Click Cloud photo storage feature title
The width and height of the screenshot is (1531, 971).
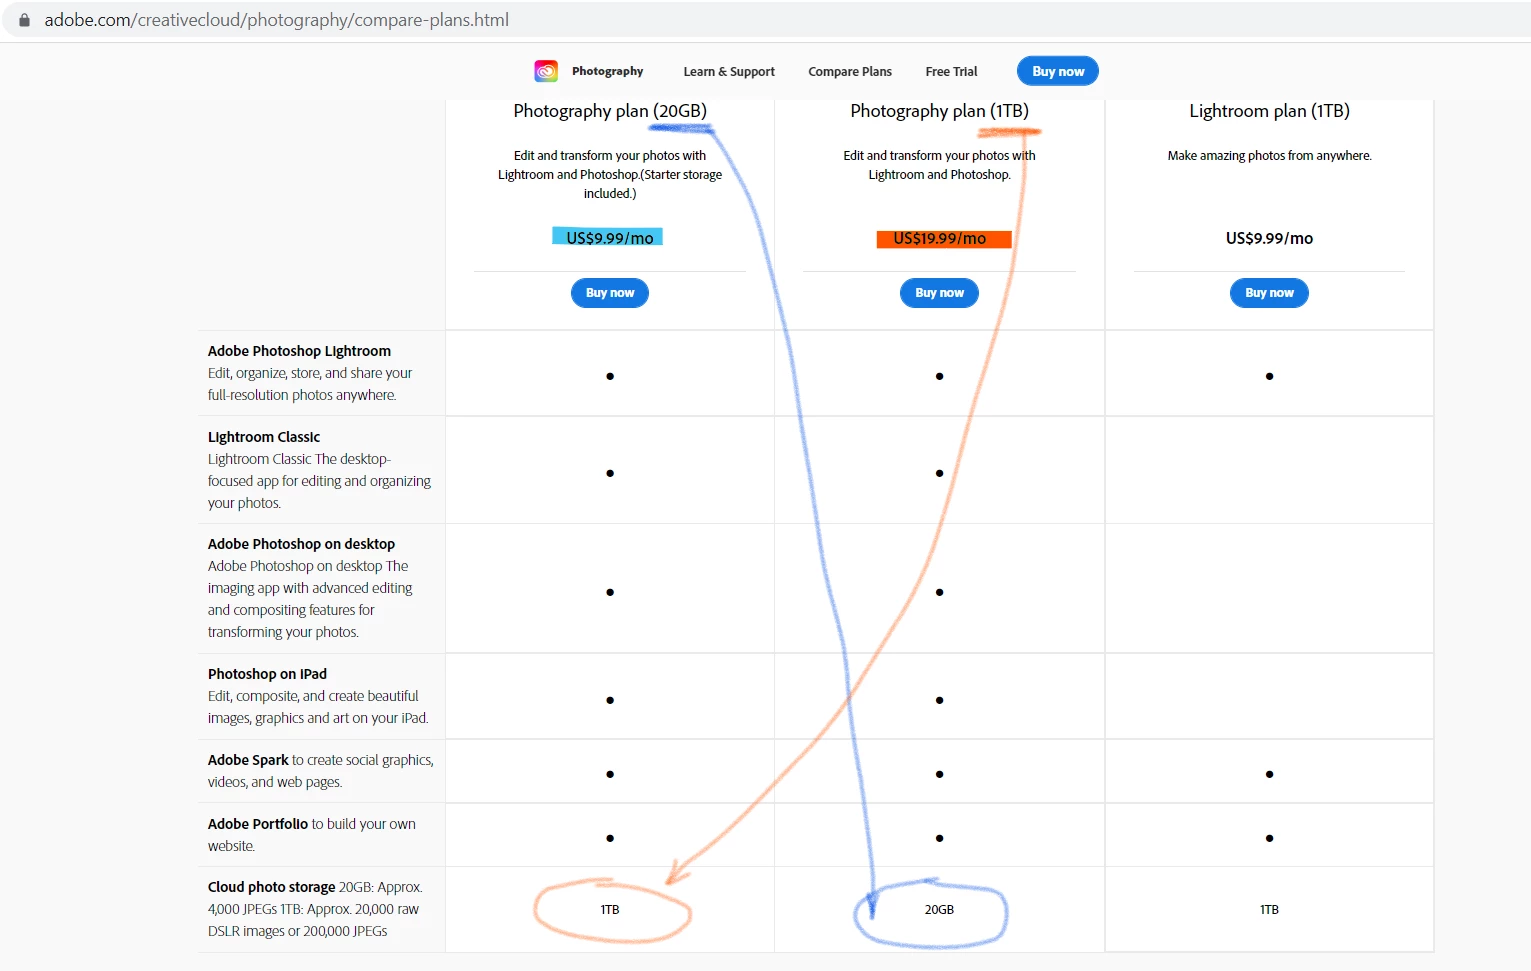point(271,887)
